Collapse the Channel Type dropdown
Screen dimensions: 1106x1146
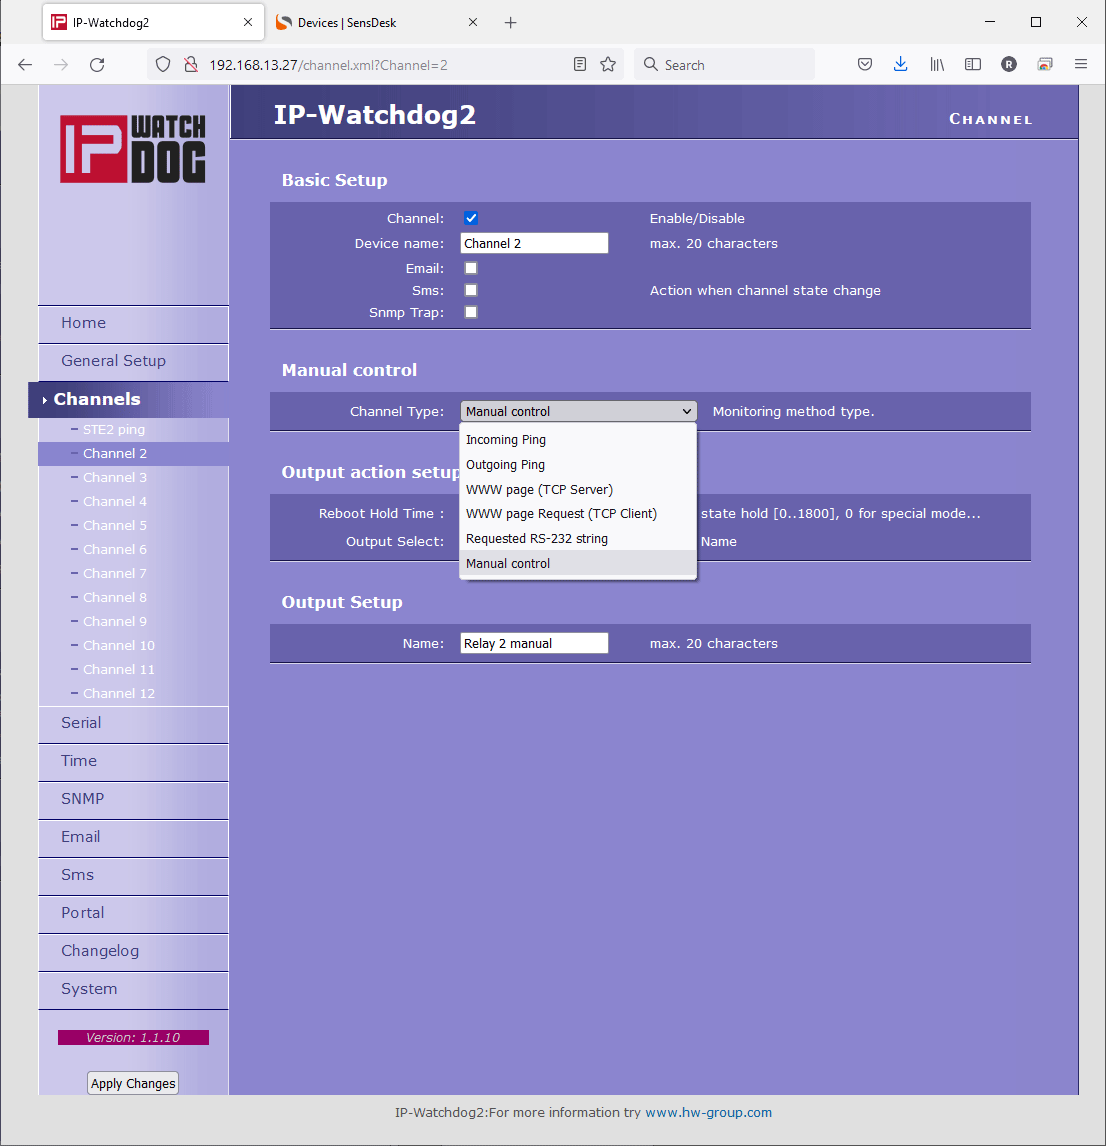pos(578,411)
